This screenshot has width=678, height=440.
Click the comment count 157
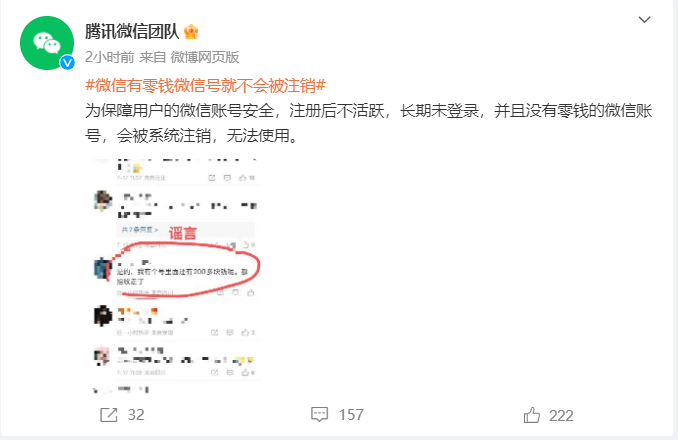[x=351, y=415]
